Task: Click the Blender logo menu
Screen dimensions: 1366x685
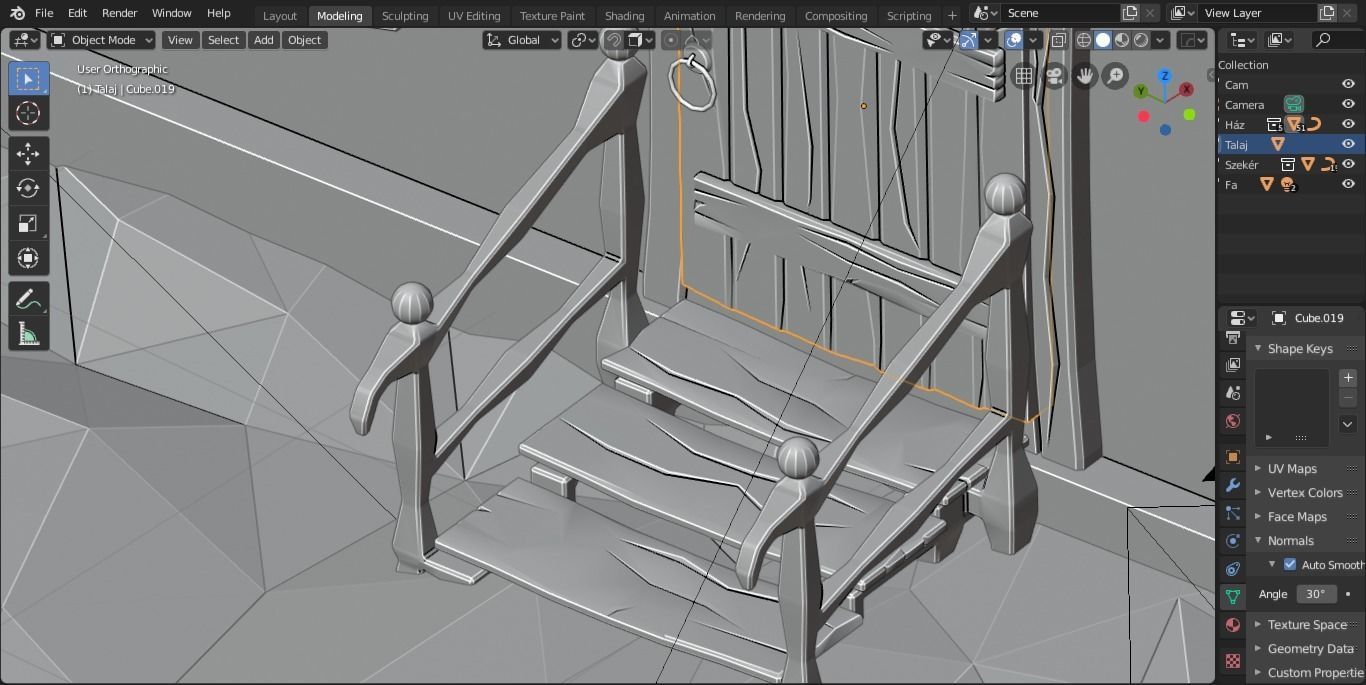Action: coord(17,13)
